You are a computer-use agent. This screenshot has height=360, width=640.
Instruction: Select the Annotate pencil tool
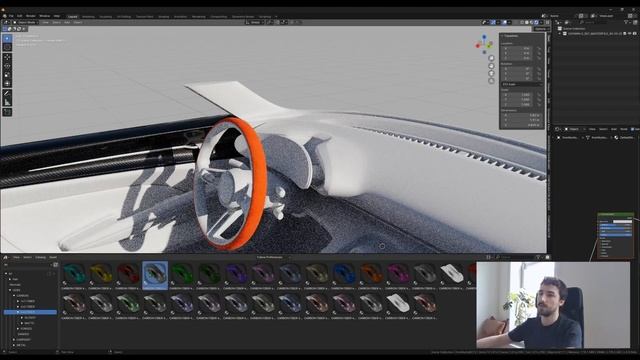[7, 93]
